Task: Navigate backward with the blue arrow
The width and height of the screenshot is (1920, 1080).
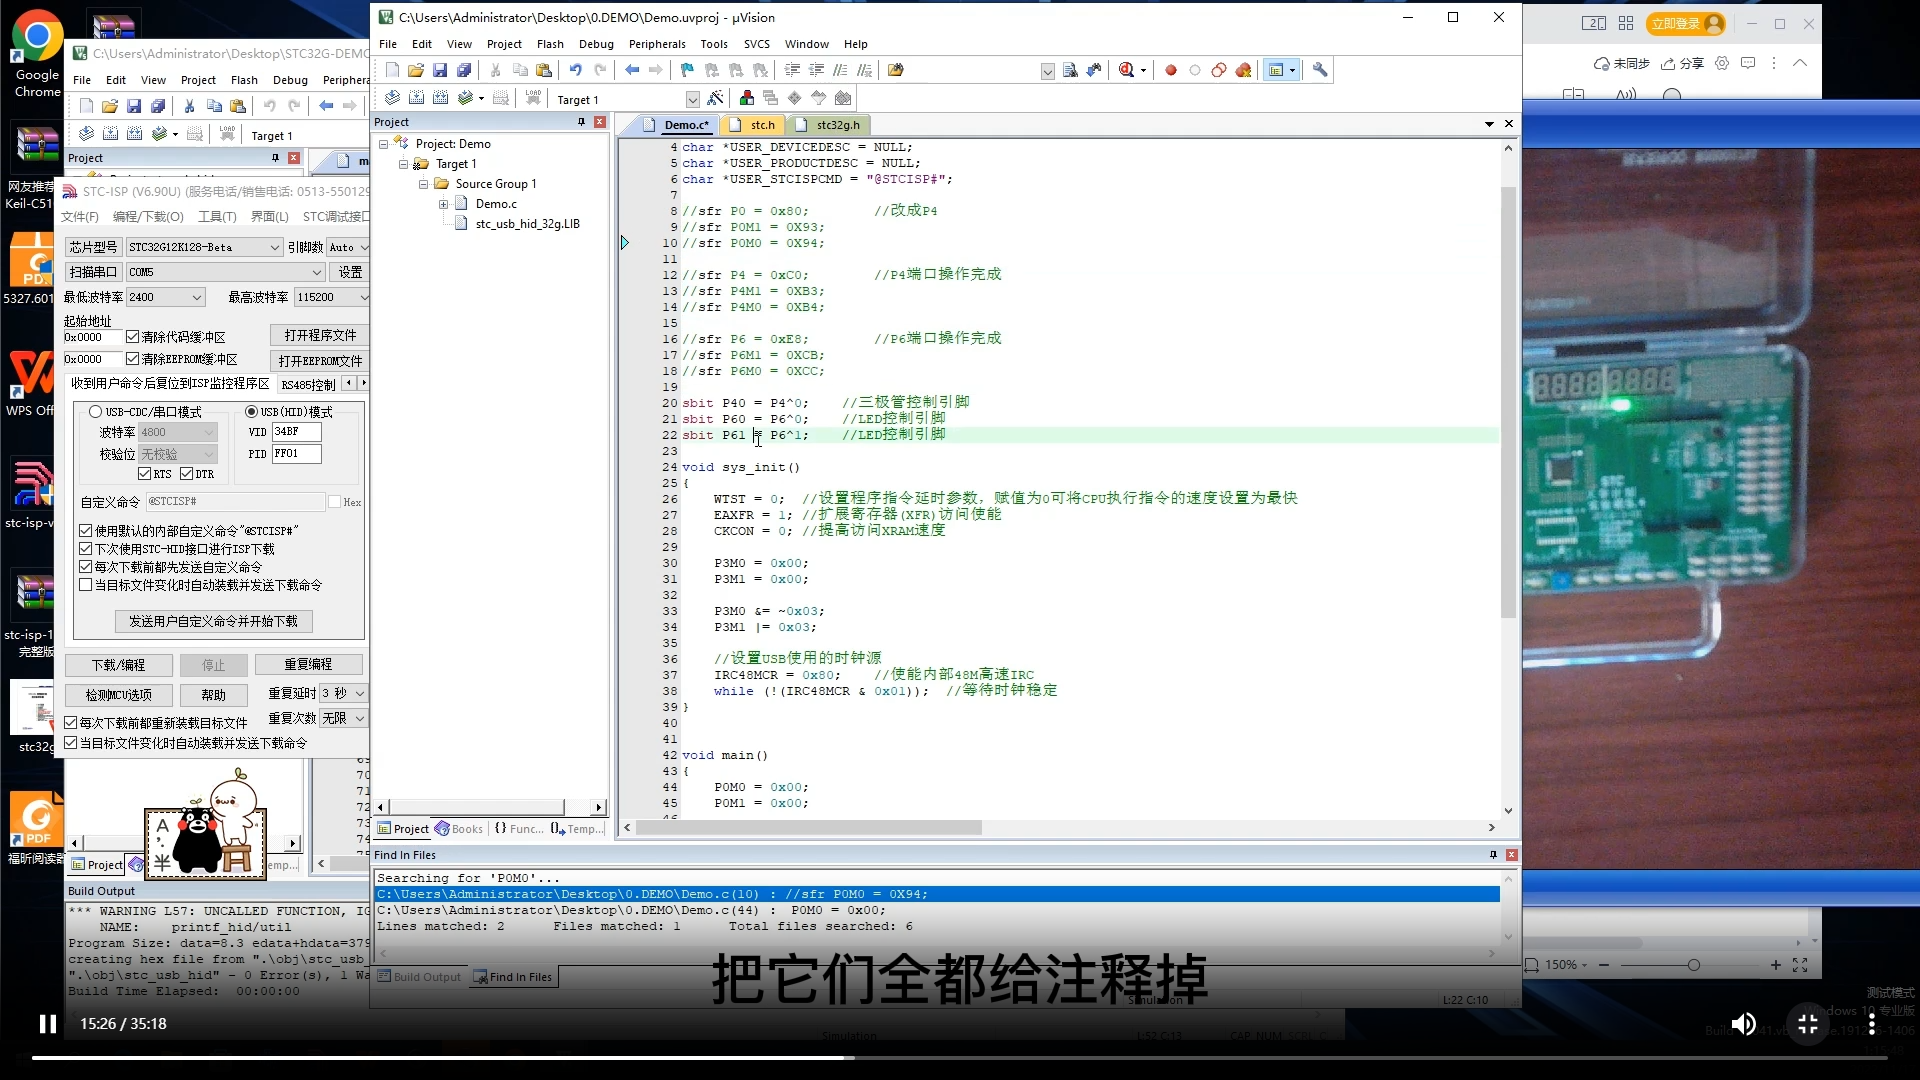Action: (632, 70)
